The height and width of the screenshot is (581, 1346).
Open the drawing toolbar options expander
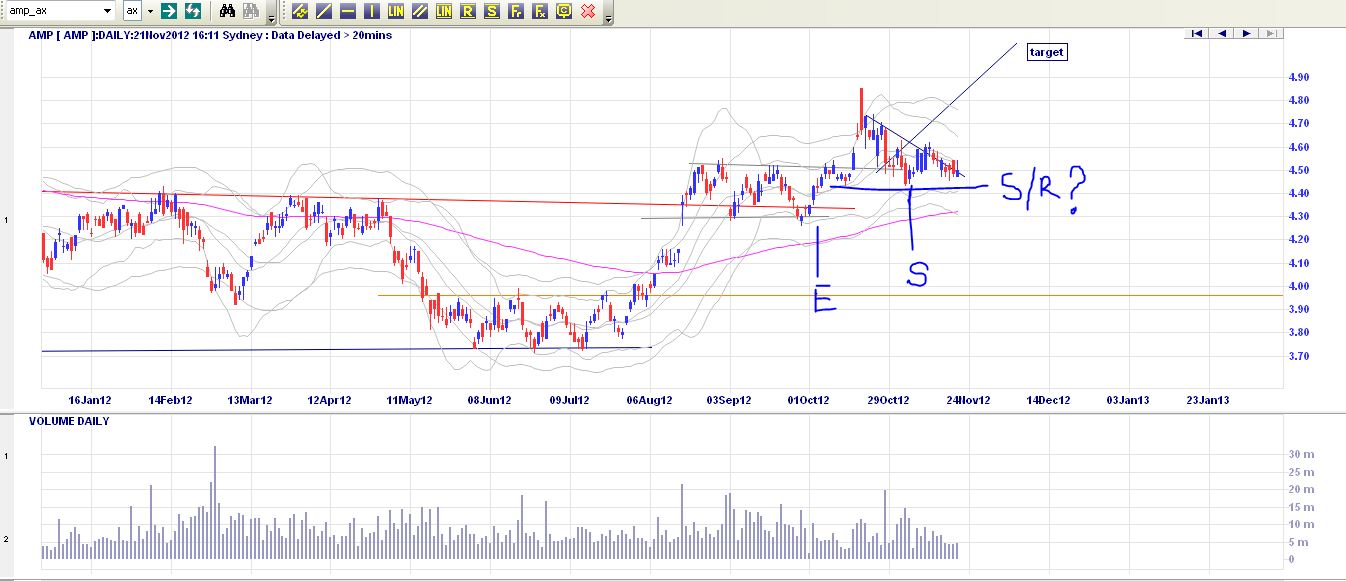tap(609, 12)
